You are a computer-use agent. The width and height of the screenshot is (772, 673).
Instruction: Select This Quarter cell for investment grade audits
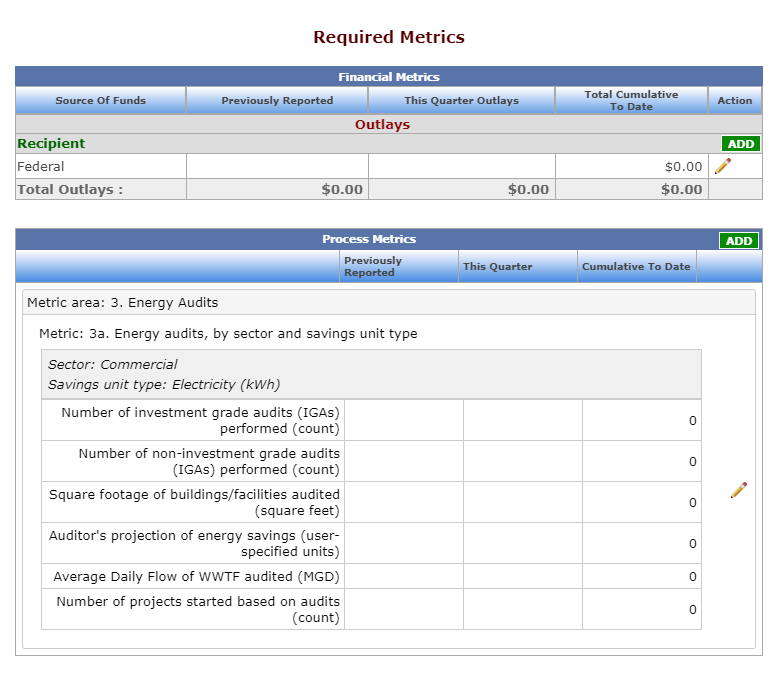522,420
